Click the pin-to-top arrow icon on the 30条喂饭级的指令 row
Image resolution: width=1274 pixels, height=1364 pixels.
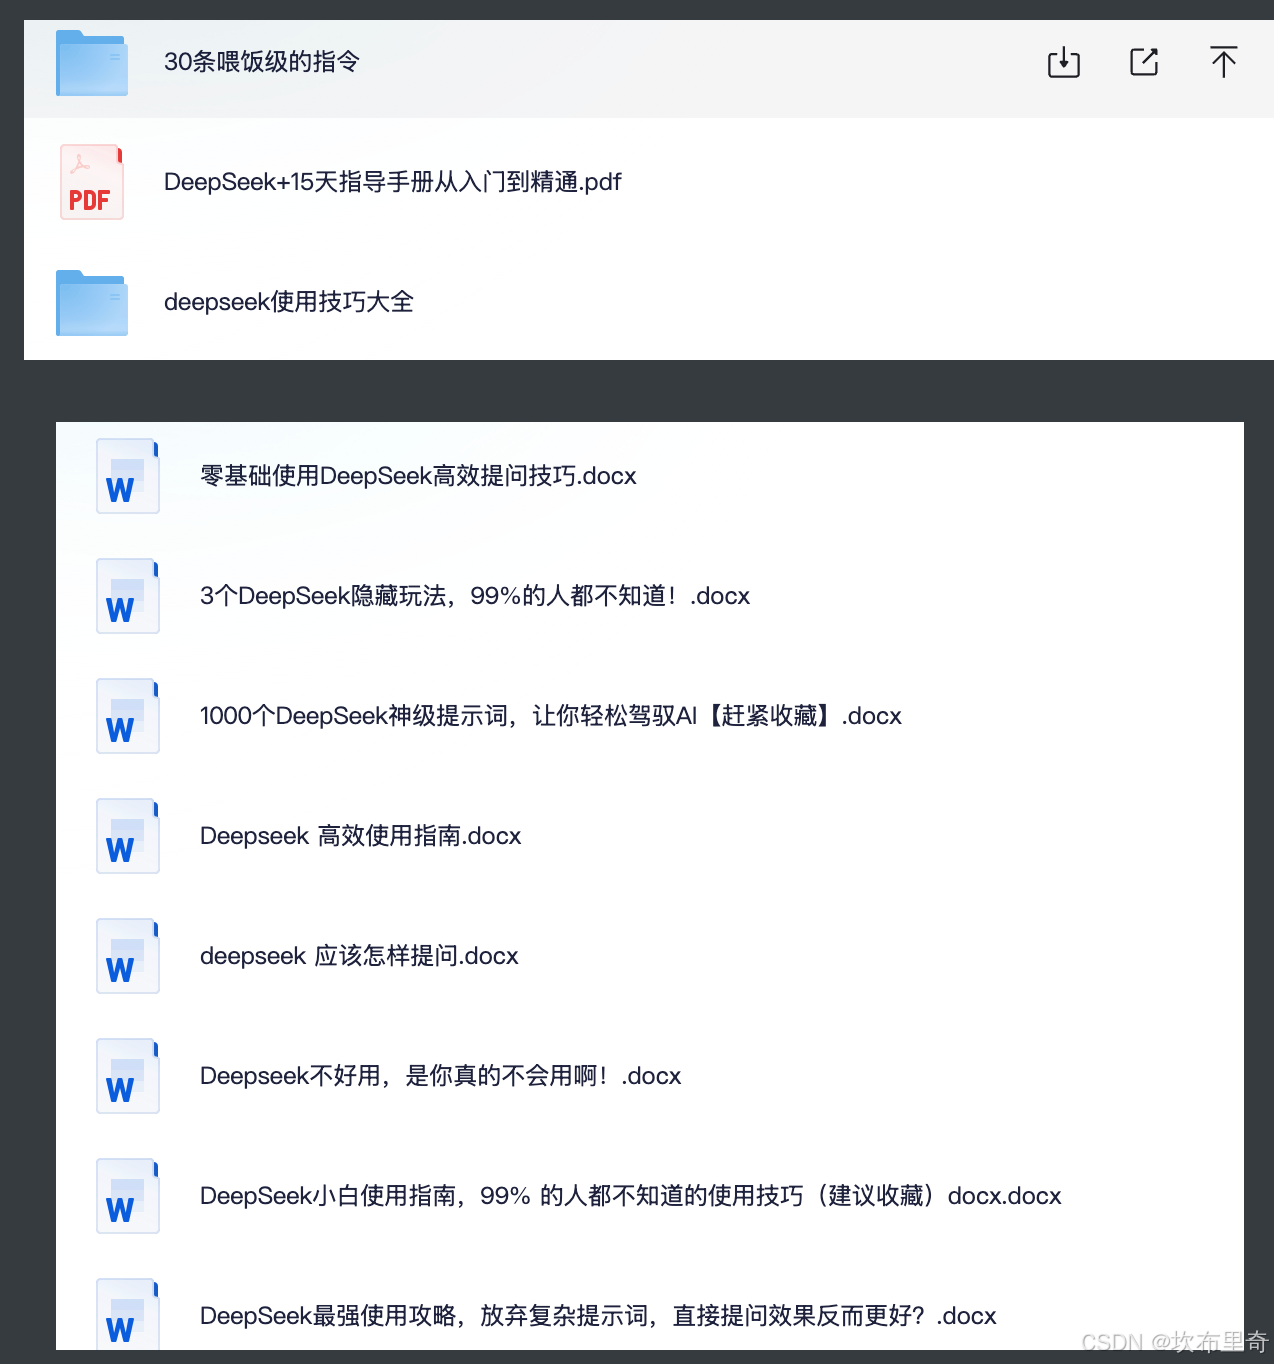point(1223,62)
